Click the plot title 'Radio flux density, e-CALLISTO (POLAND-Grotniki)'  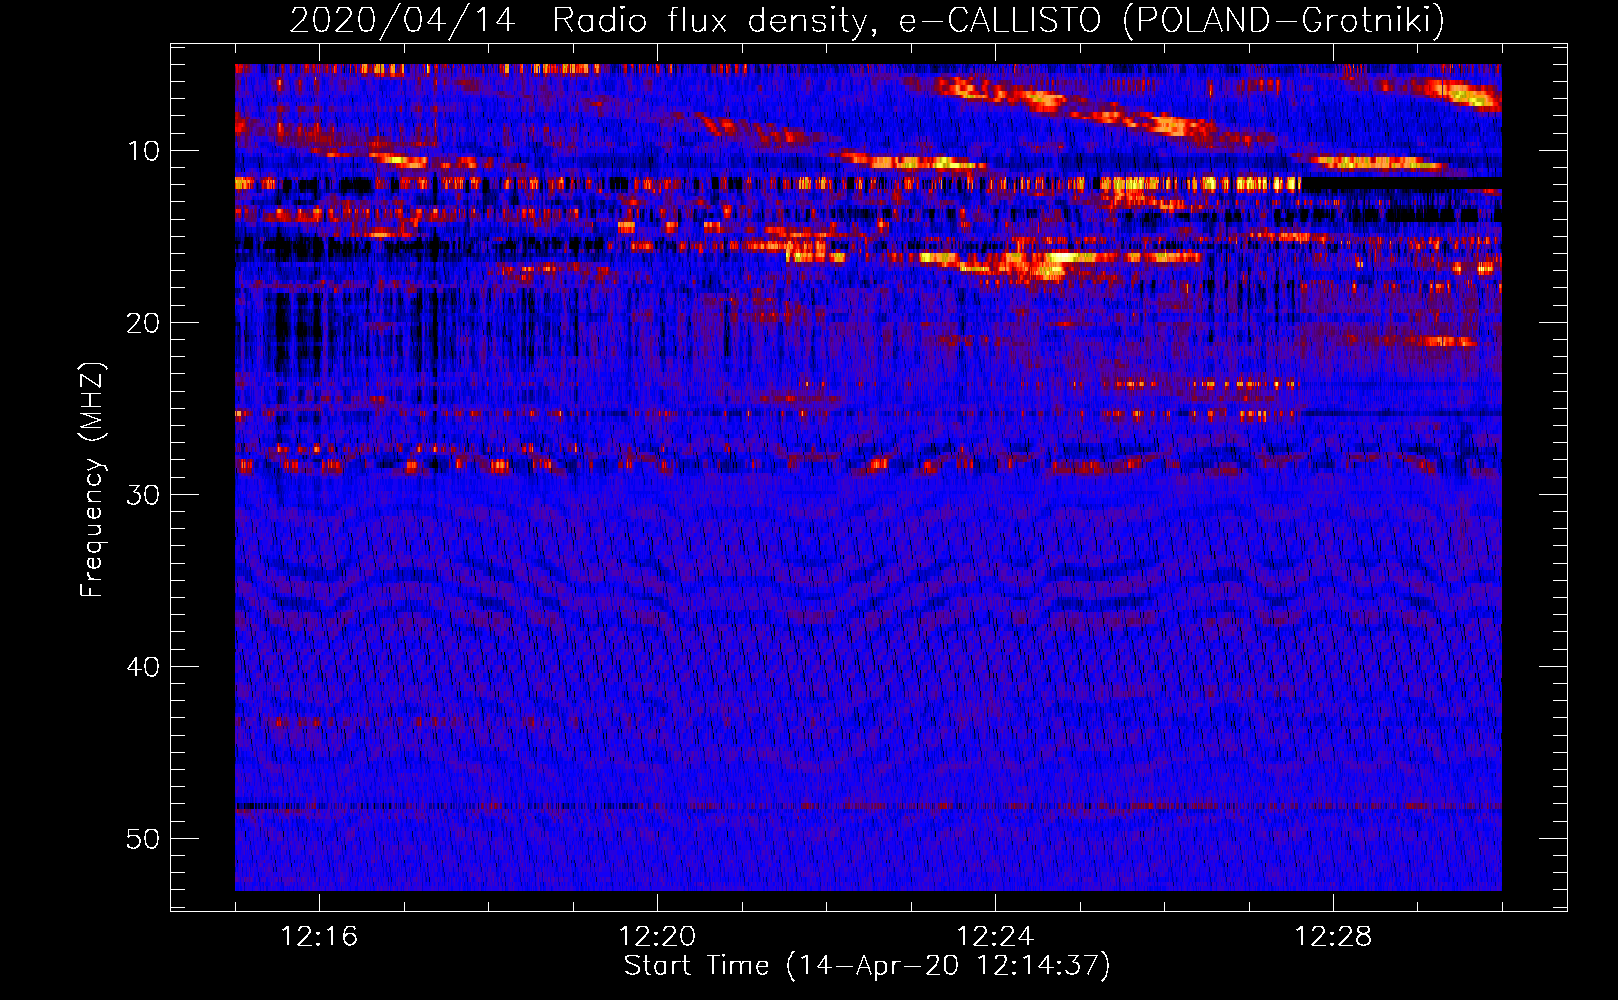tap(998, 21)
